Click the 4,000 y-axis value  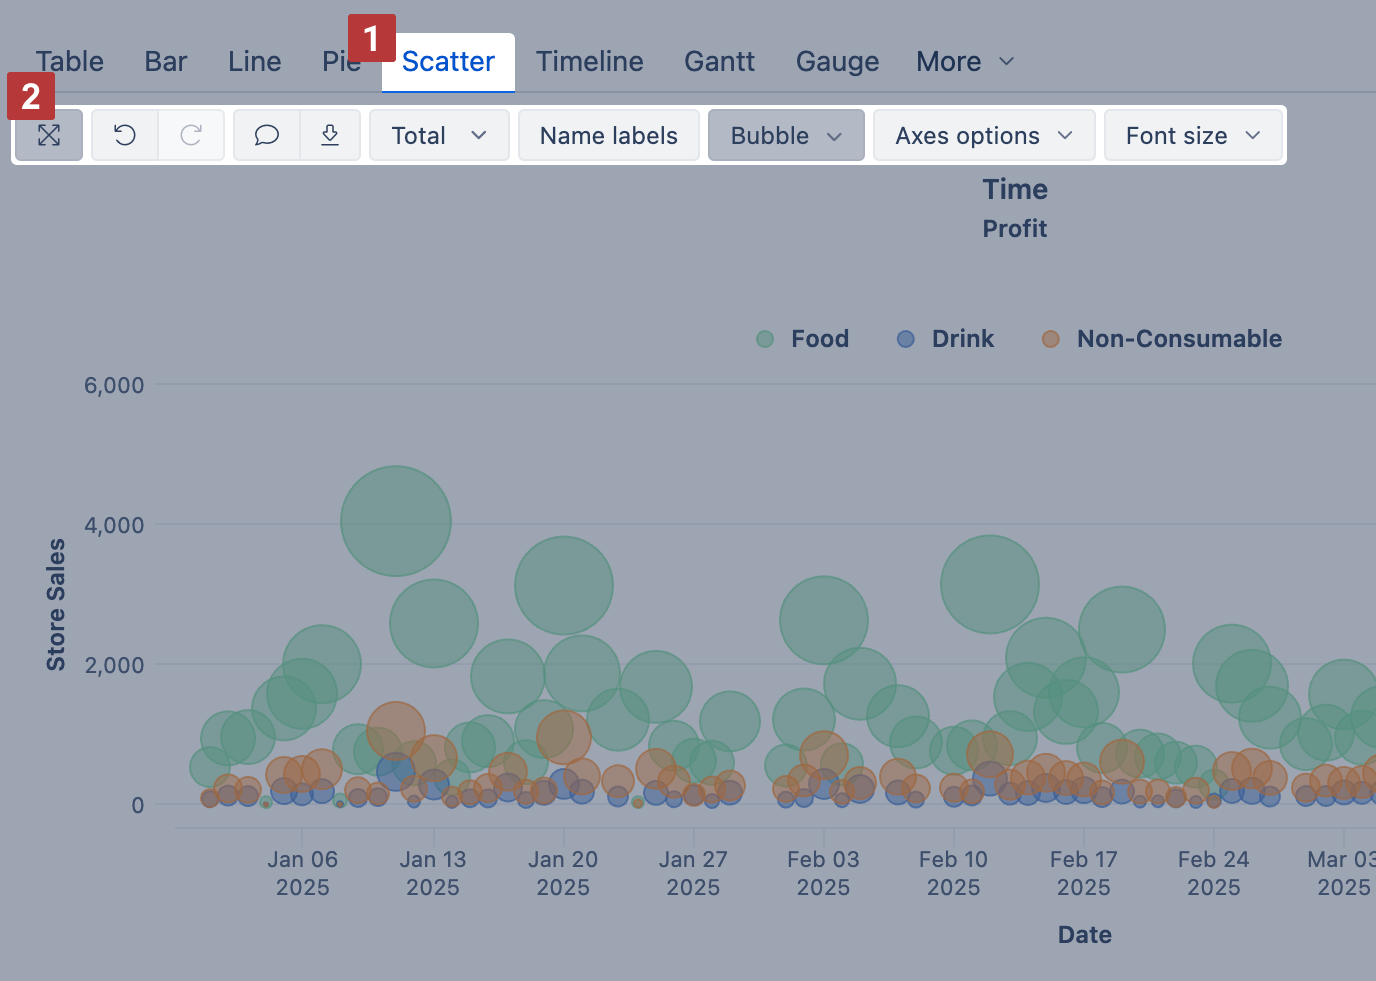[114, 525]
